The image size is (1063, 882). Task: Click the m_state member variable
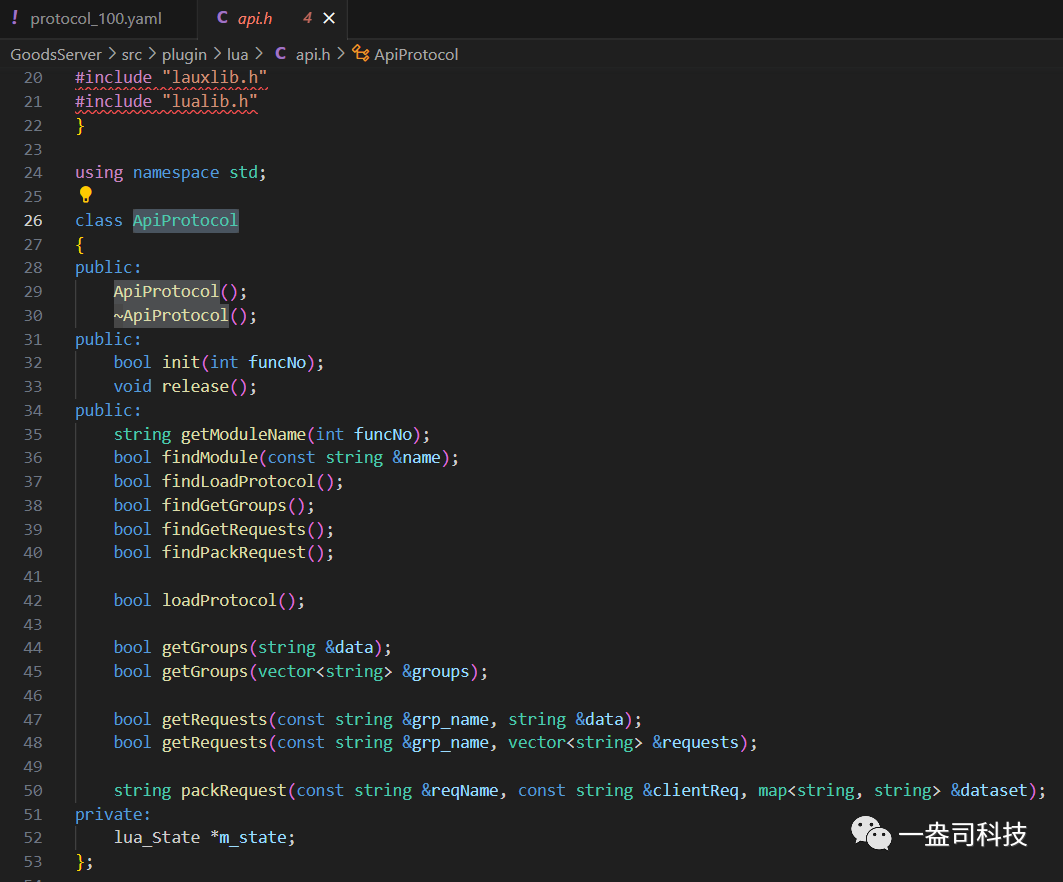click(252, 838)
